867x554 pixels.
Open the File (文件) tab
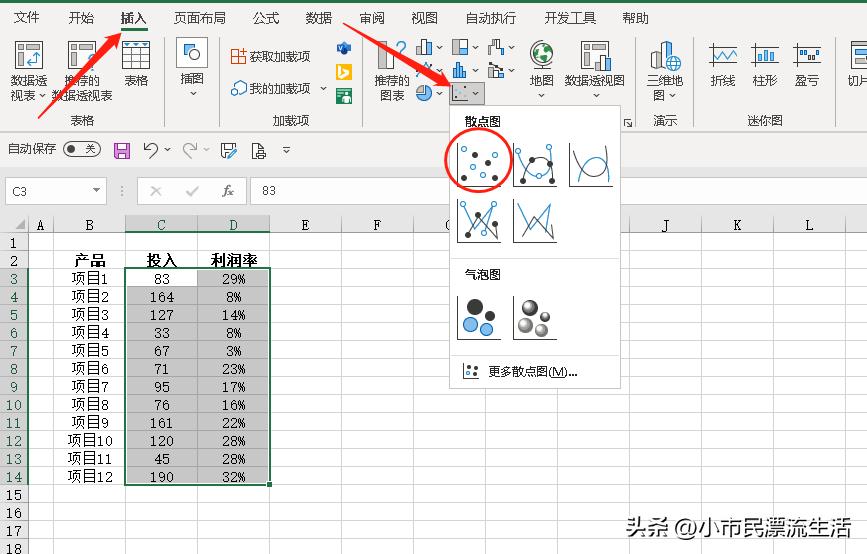[27, 18]
